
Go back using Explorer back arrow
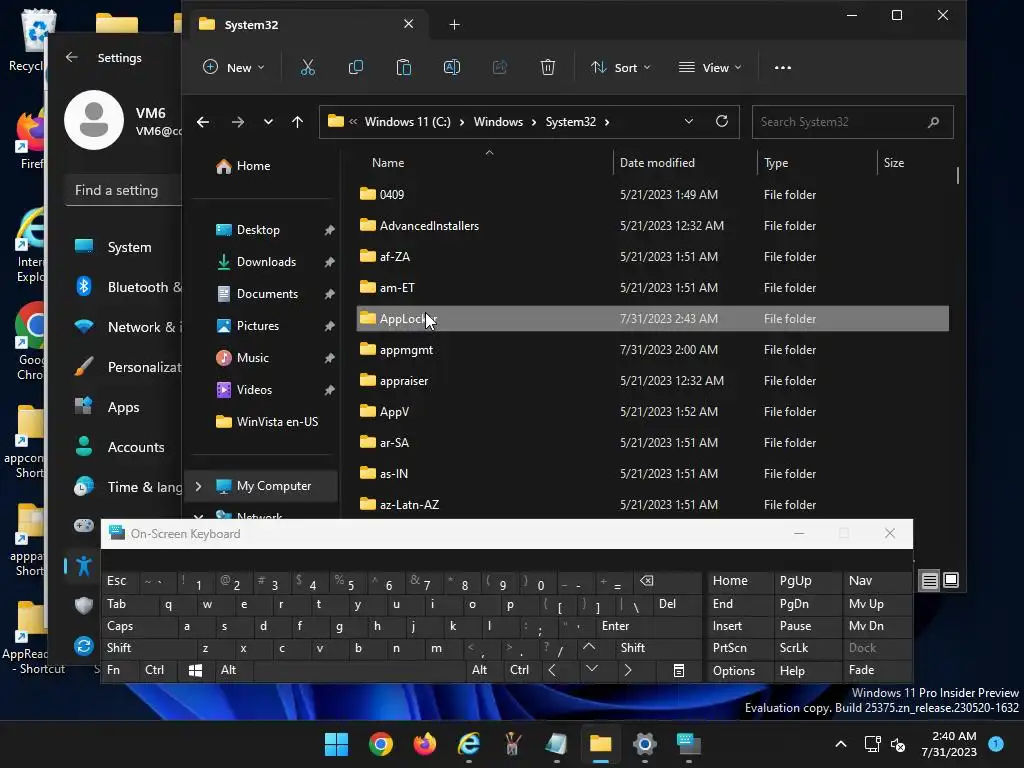click(x=203, y=122)
